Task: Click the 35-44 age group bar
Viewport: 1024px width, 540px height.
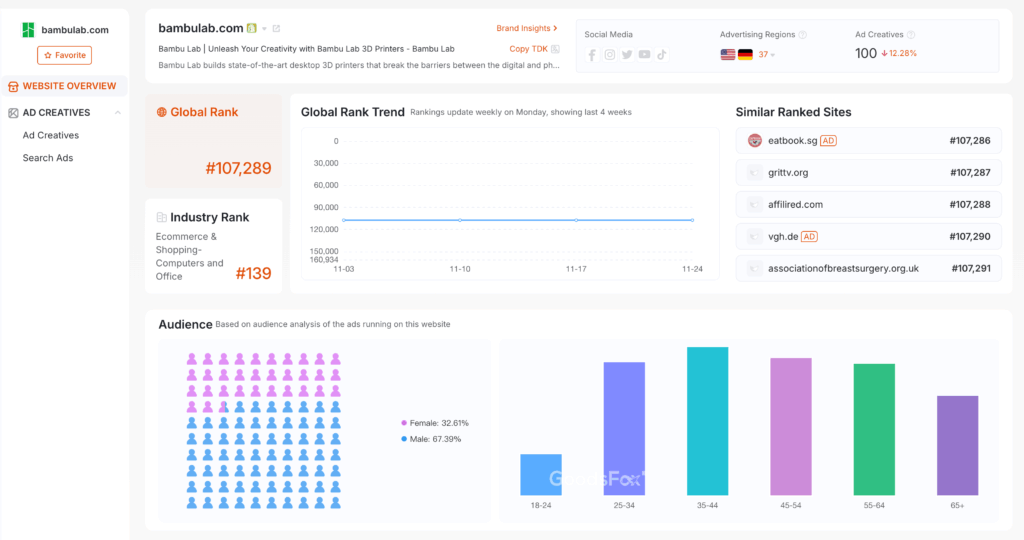Action: (707, 421)
